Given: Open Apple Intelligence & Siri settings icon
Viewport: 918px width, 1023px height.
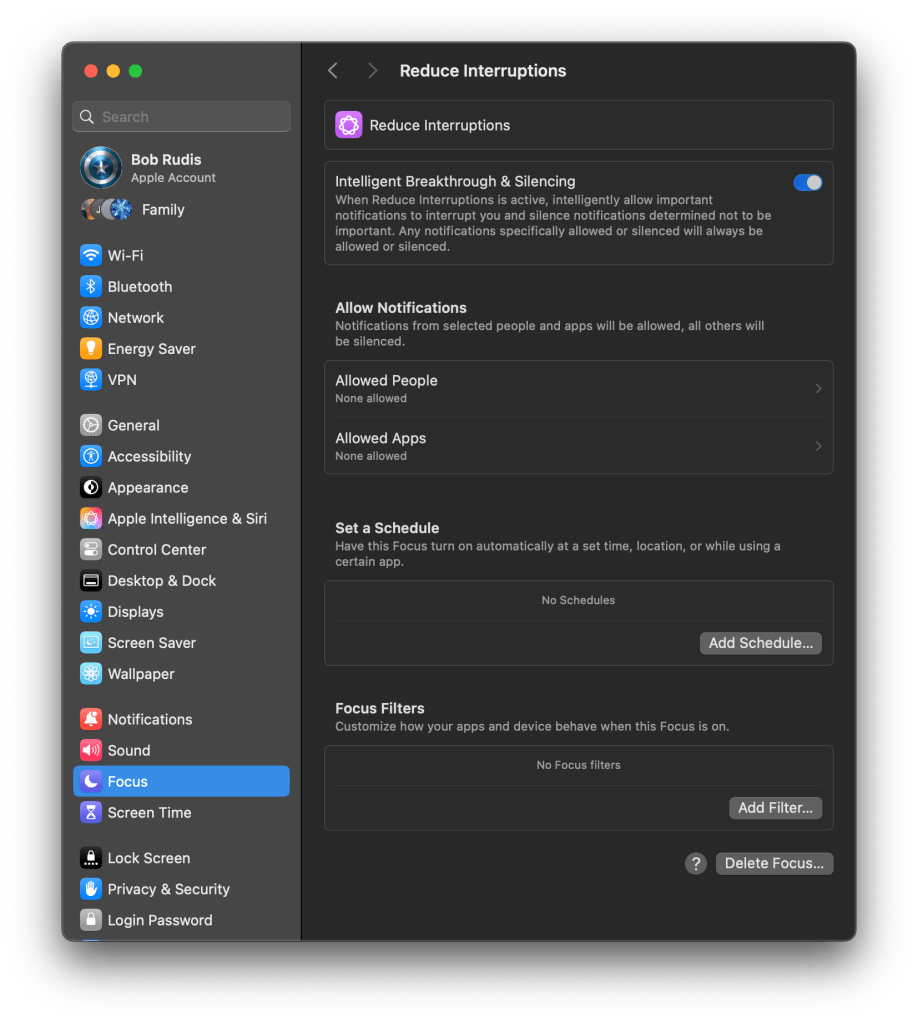Looking at the screenshot, I should tap(91, 518).
